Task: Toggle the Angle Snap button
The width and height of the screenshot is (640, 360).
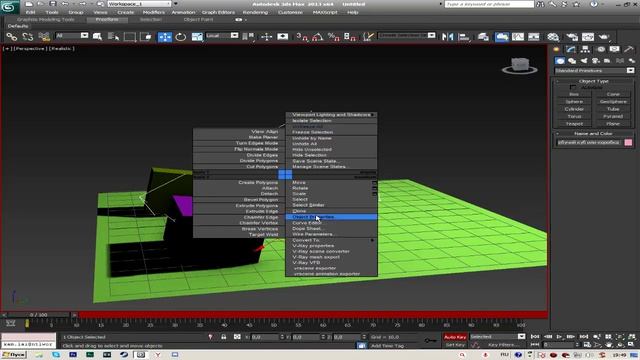Action: [318, 37]
